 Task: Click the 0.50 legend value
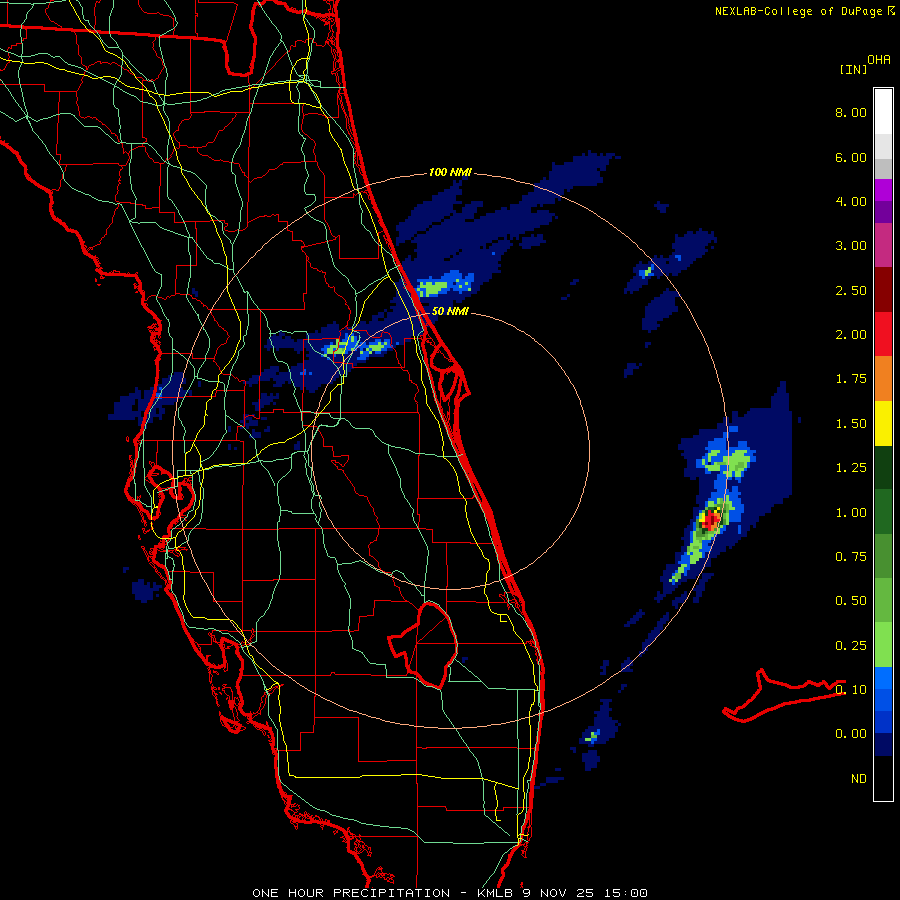[851, 601]
